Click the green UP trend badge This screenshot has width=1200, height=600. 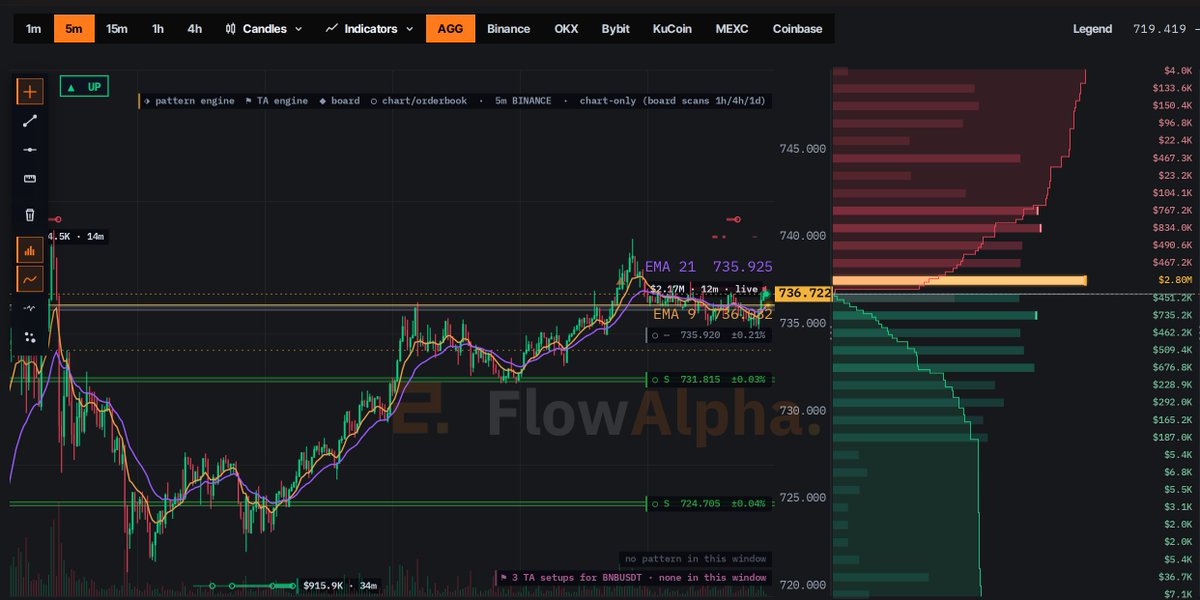click(84, 87)
